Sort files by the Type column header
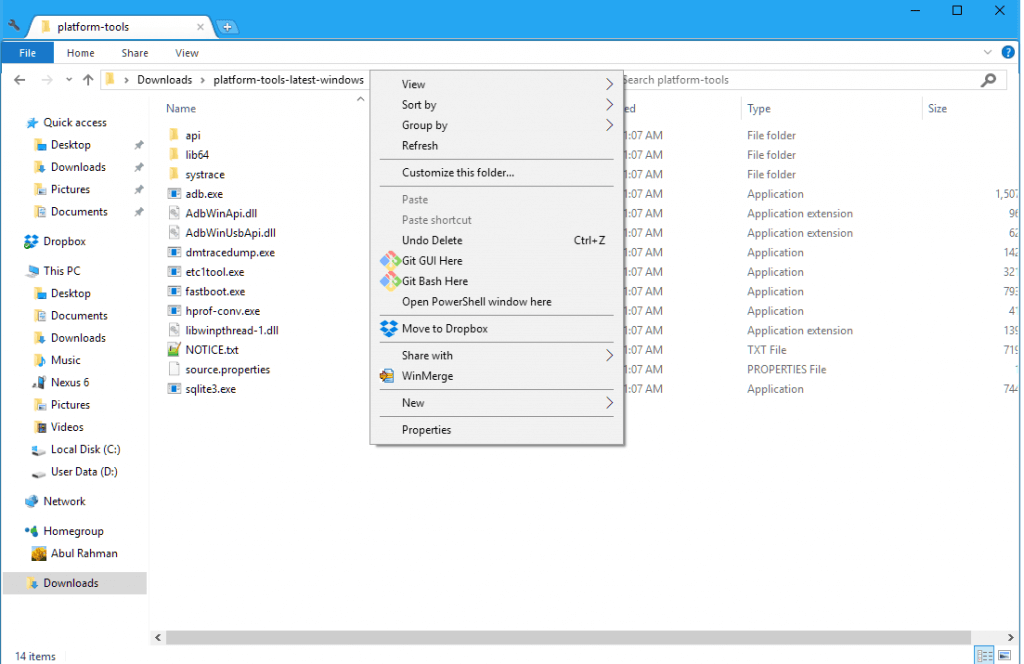Viewport: 1024px width, 664px height. point(759,108)
